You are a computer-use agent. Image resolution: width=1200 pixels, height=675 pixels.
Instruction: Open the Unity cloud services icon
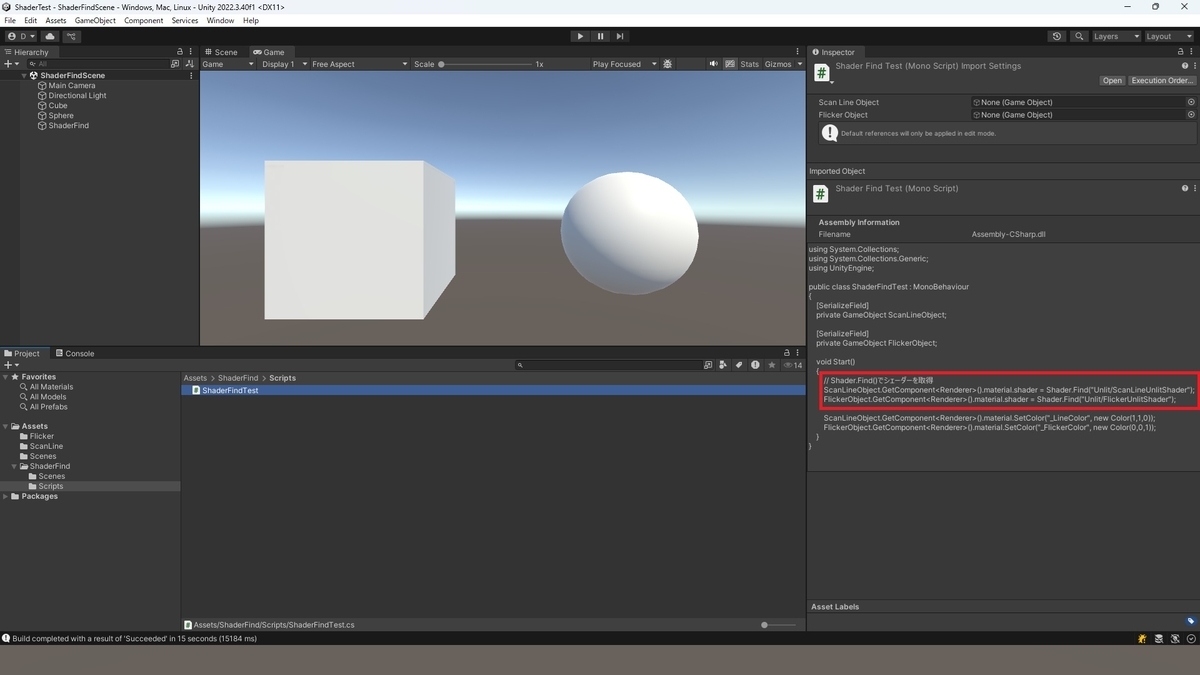pos(49,36)
